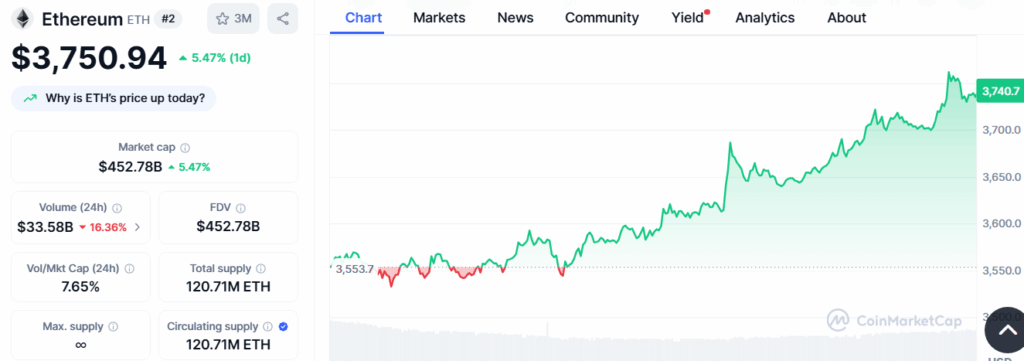Screen dimensions: 1024x361
Task: Click the share icon button
Action: (283, 19)
